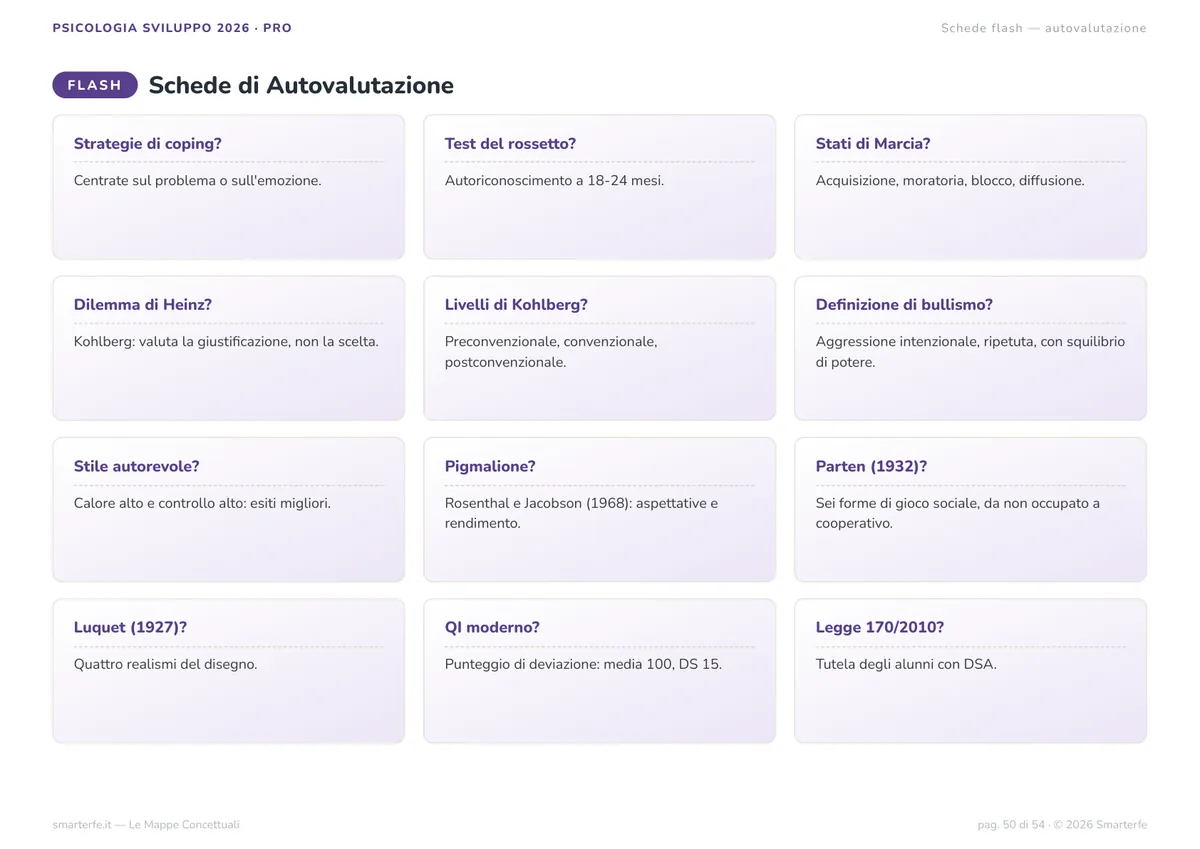Select the card title "Definizione di bullismo?"
The image size is (1200, 849).
tap(904, 305)
